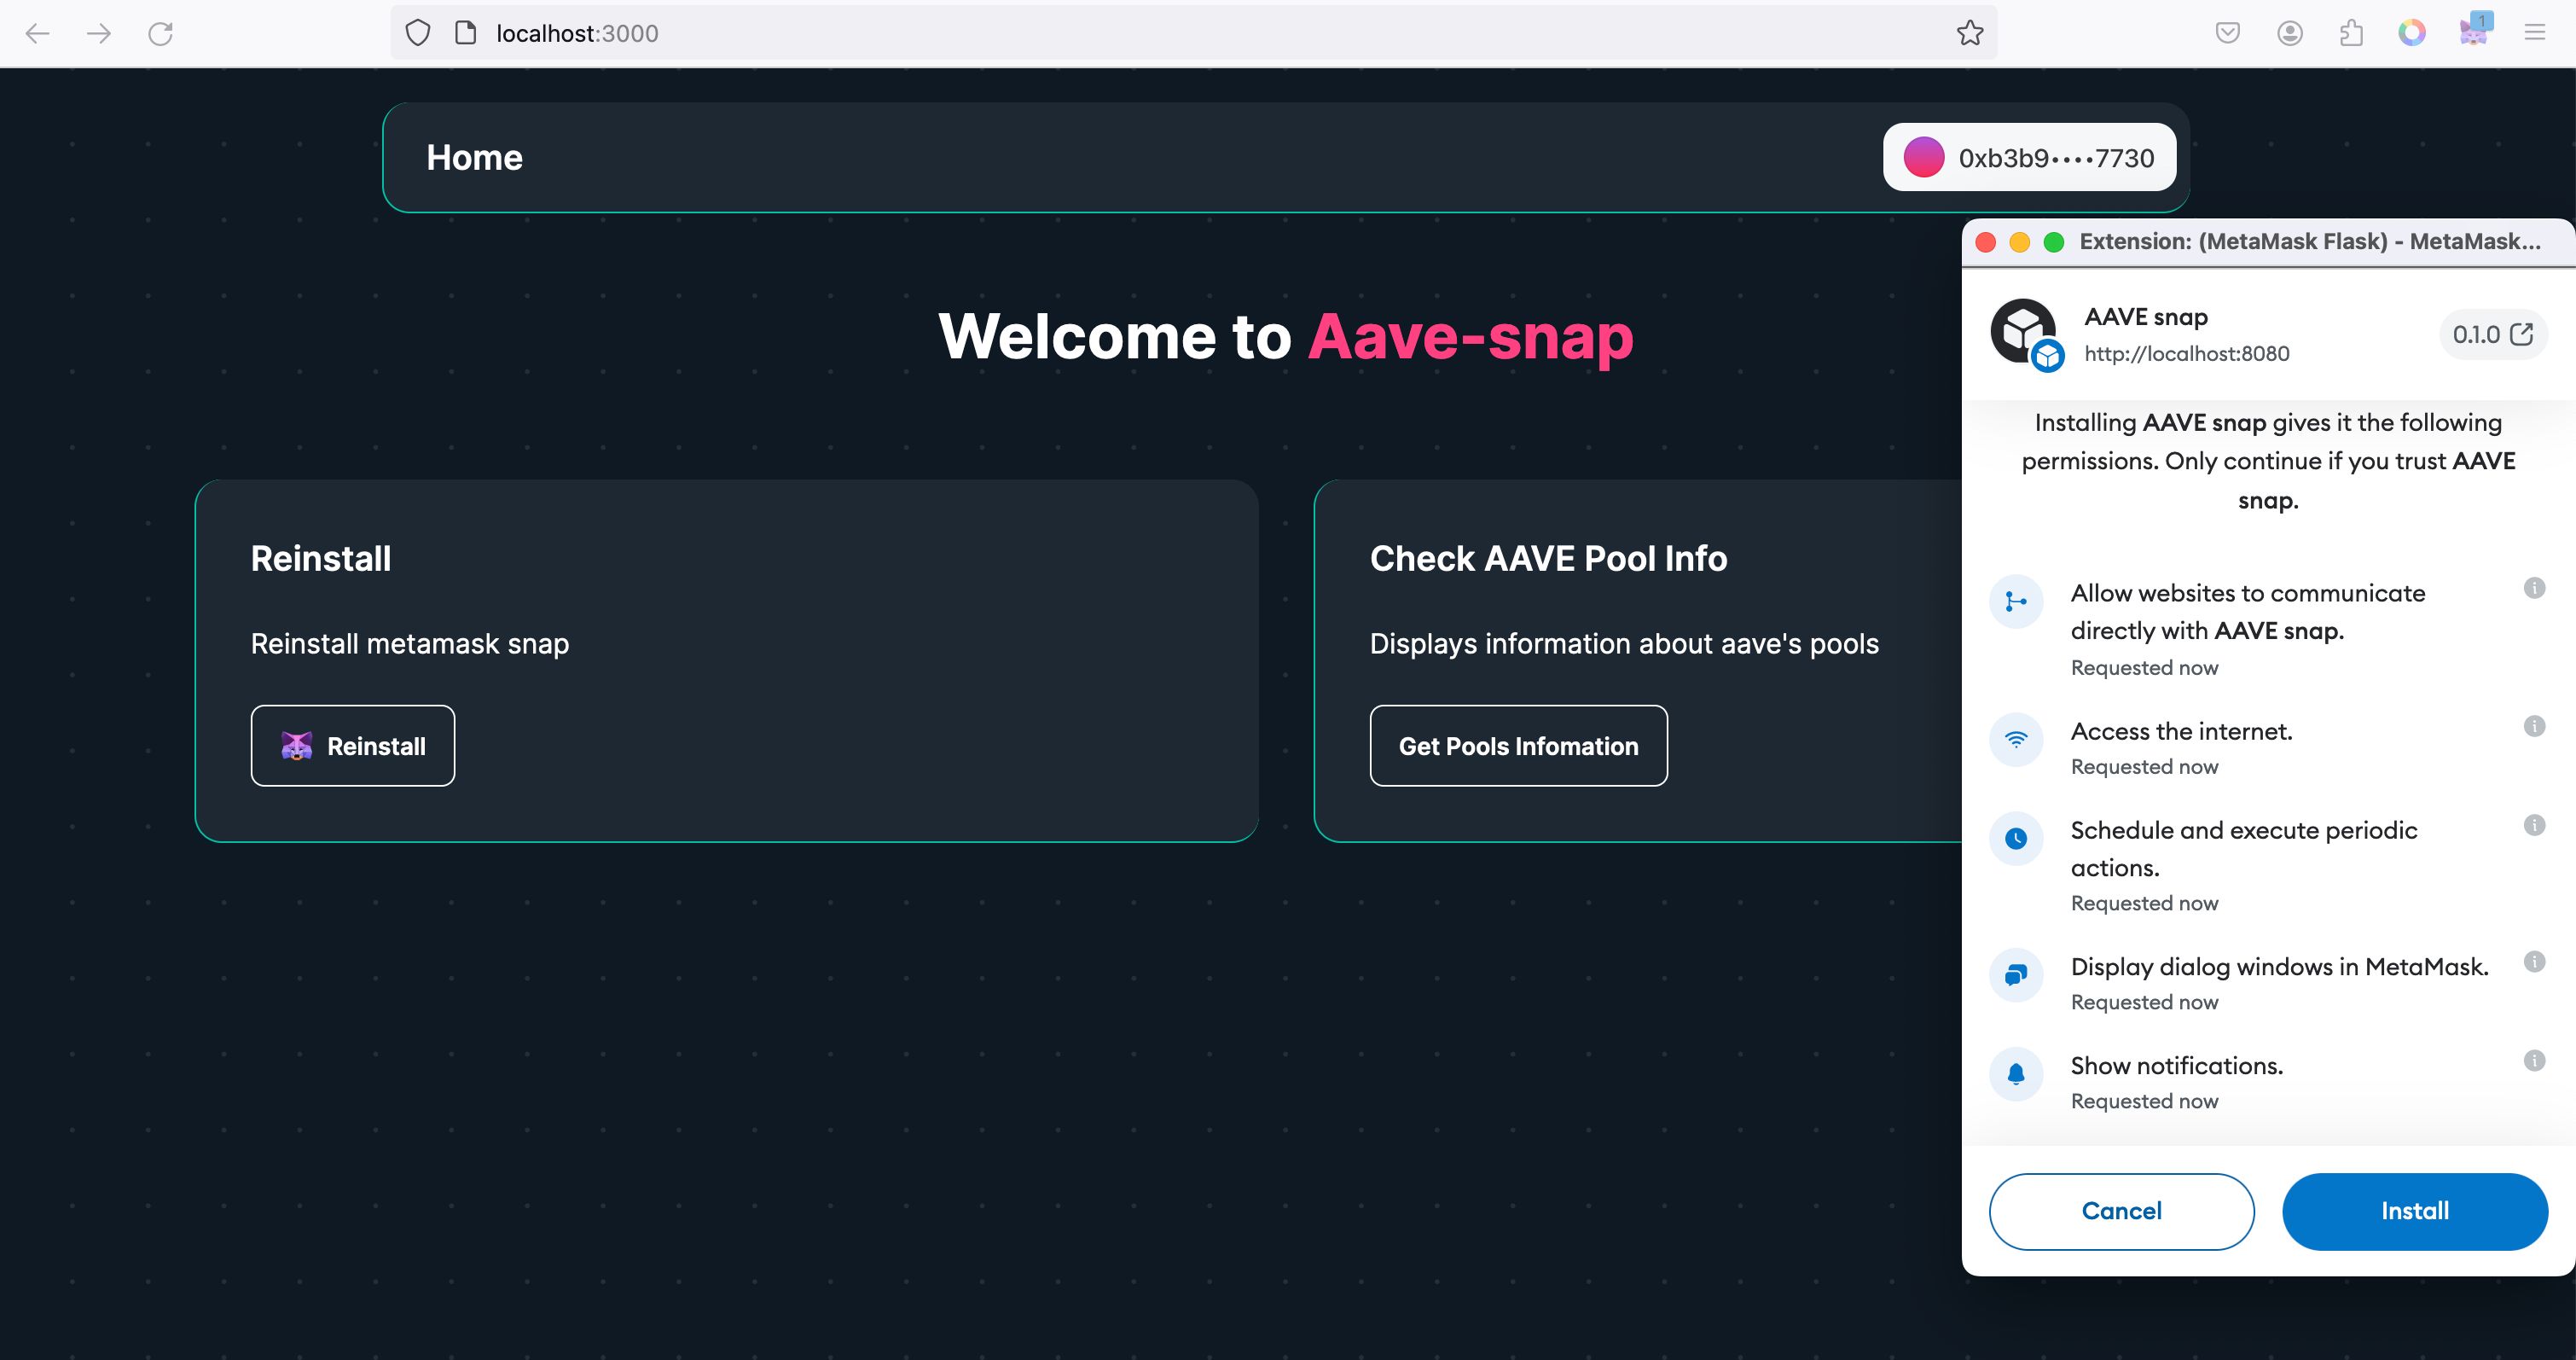
Task: Show info for Access the internet permission
Action: coord(2533,725)
